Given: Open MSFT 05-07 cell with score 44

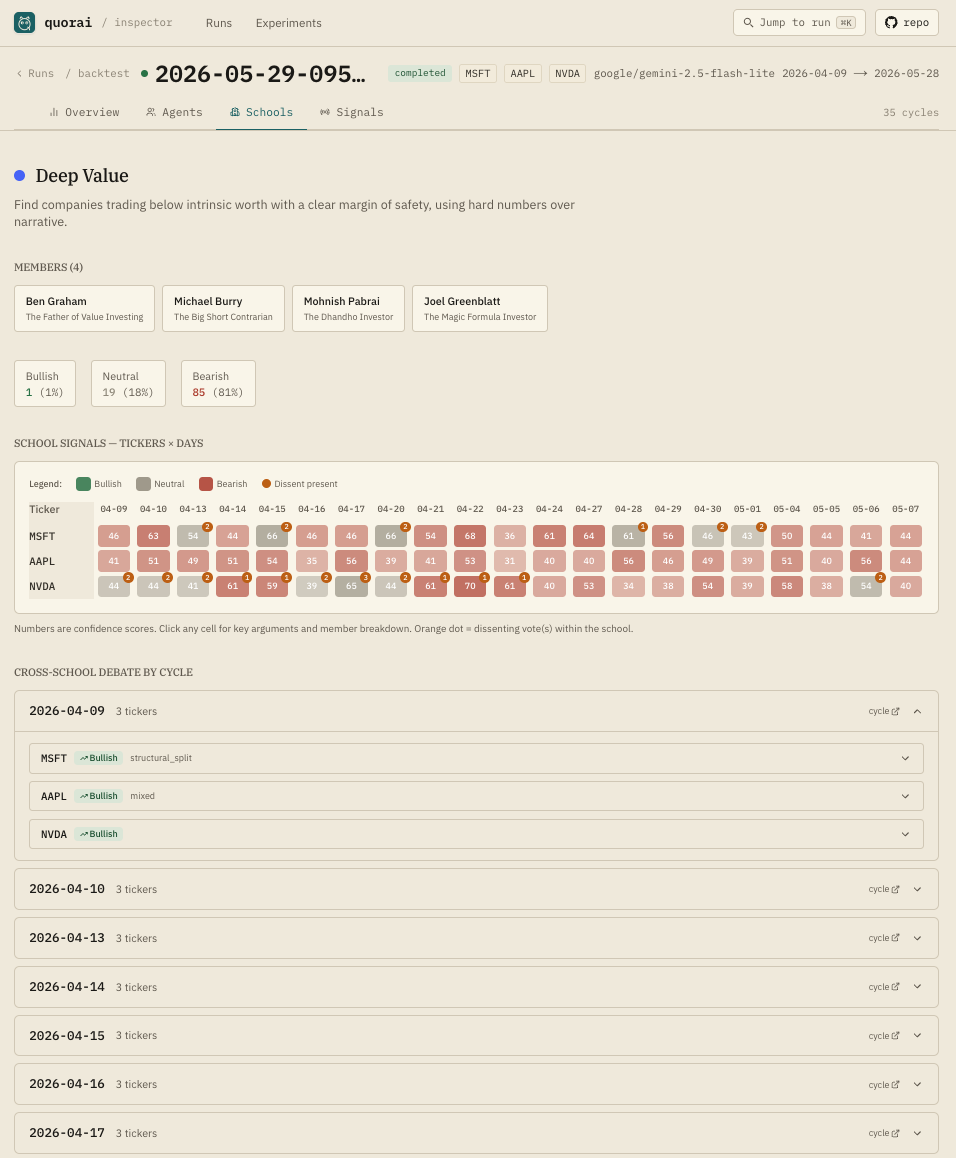Looking at the screenshot, I should [x=906, y=536].
